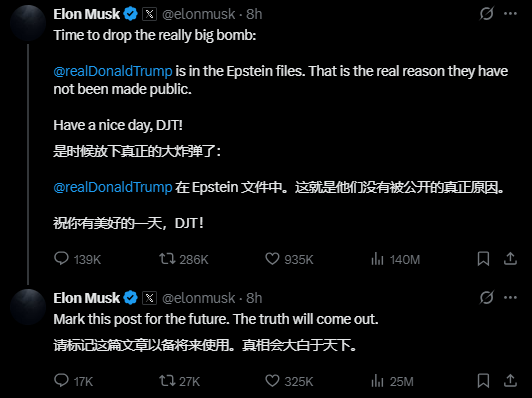Open Elon Musk's avatar on first post
The image size is (532, 398).
(x=28, y=23)
